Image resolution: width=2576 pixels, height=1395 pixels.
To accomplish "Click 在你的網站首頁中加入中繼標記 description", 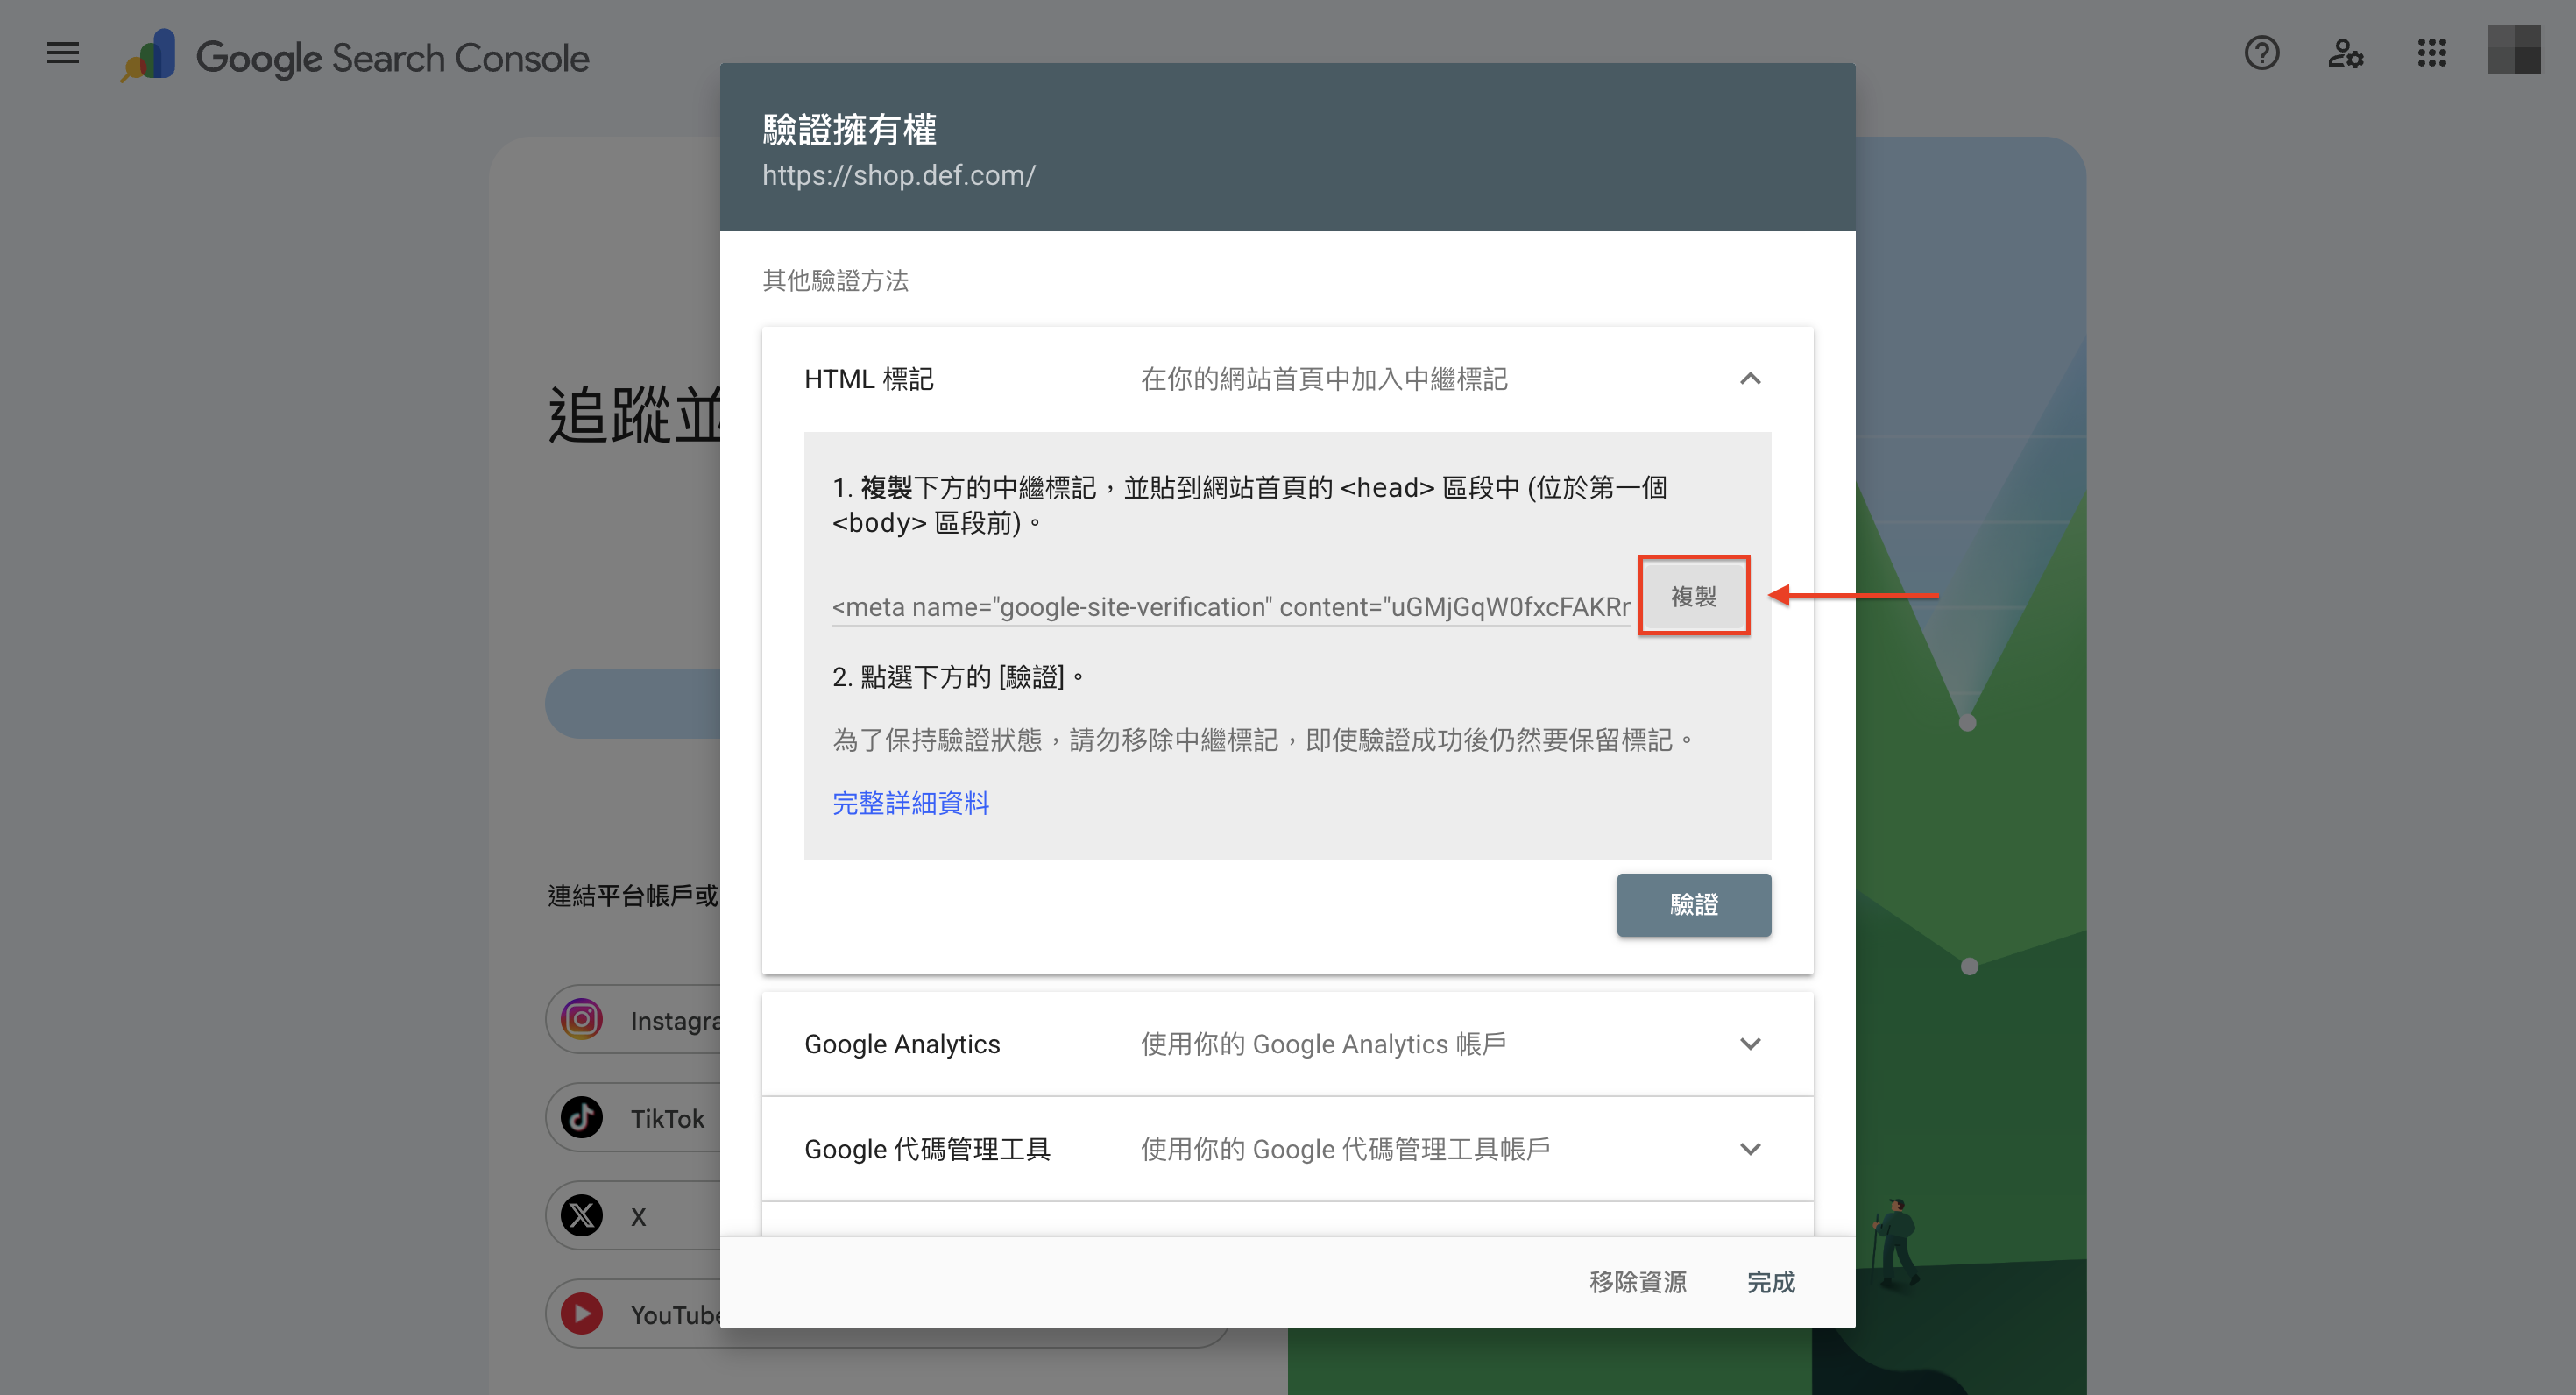I will (x=1323, y=379).
